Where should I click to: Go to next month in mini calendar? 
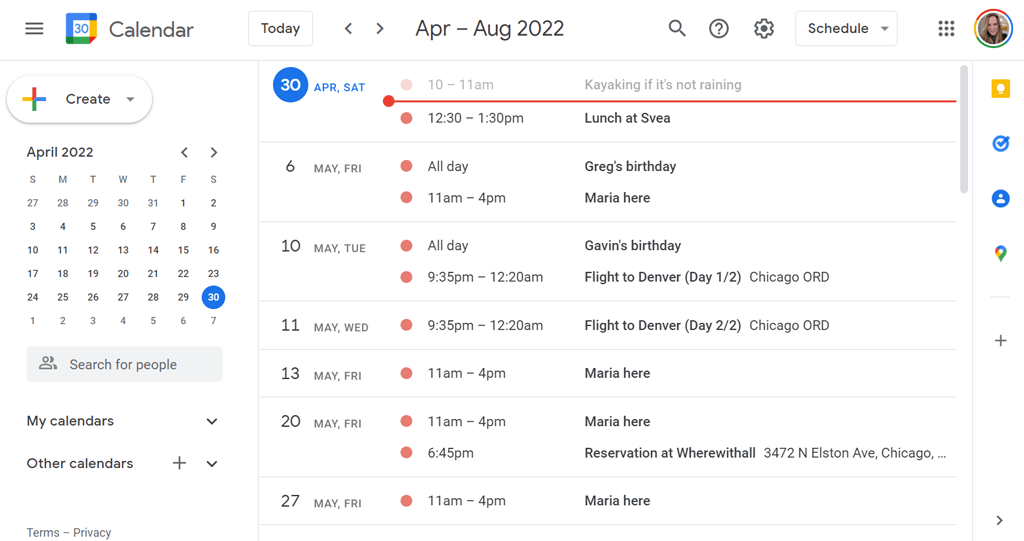pos(214,152)
